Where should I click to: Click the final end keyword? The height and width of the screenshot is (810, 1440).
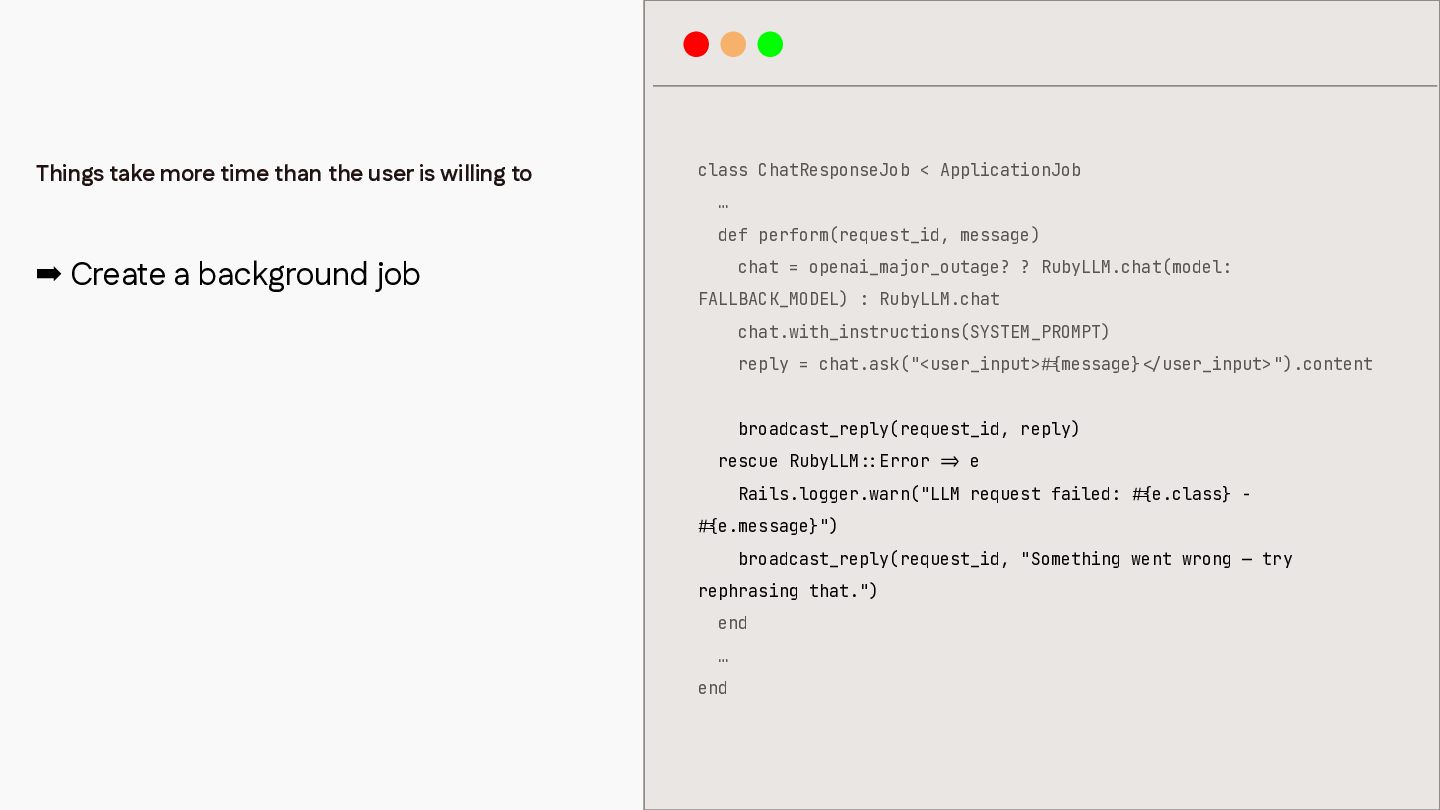(712, 688)
